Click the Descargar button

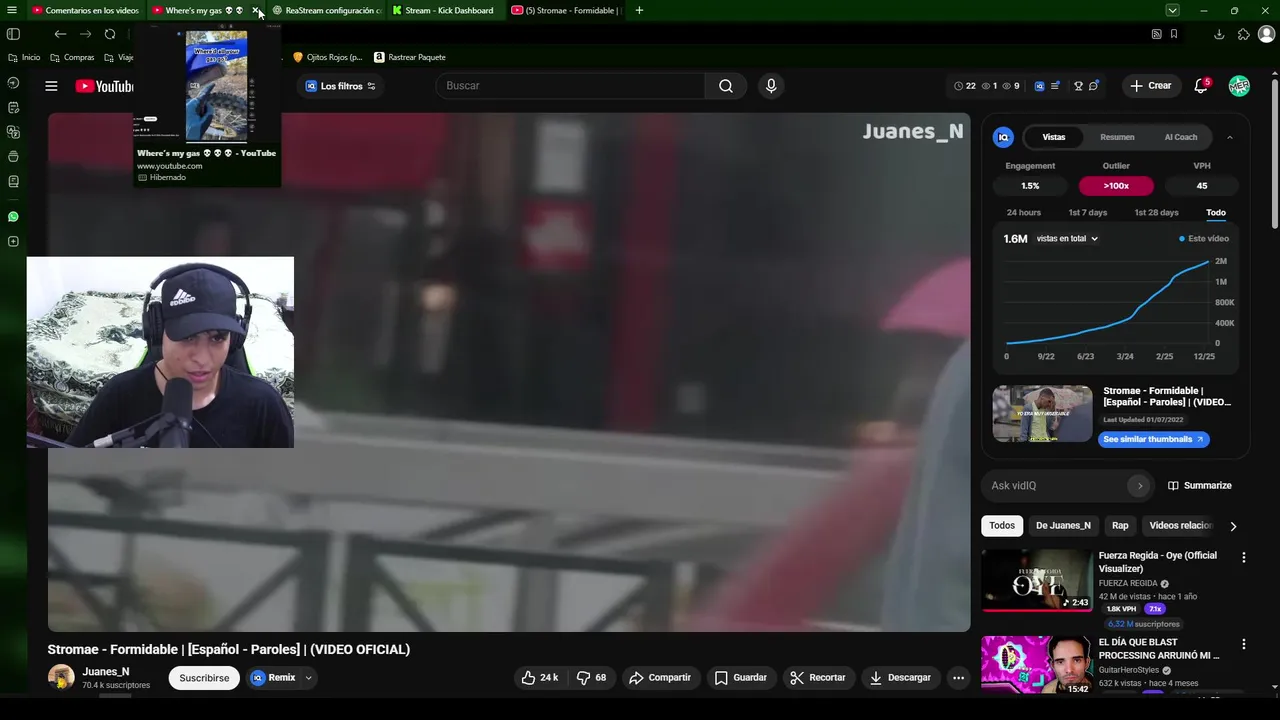click(900, 678)
